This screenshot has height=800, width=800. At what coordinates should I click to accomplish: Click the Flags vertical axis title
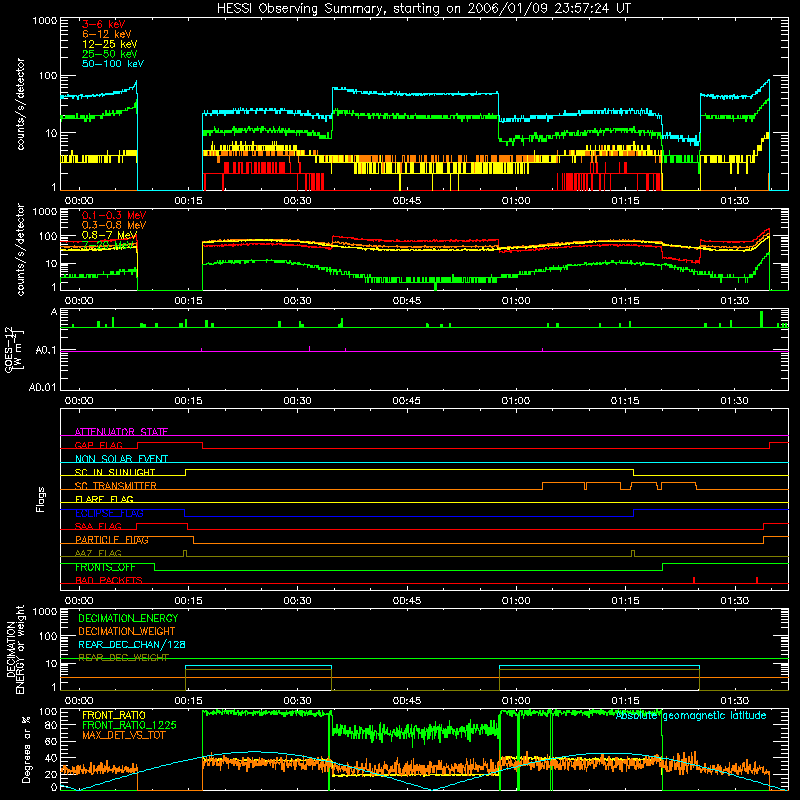point(41,499)
